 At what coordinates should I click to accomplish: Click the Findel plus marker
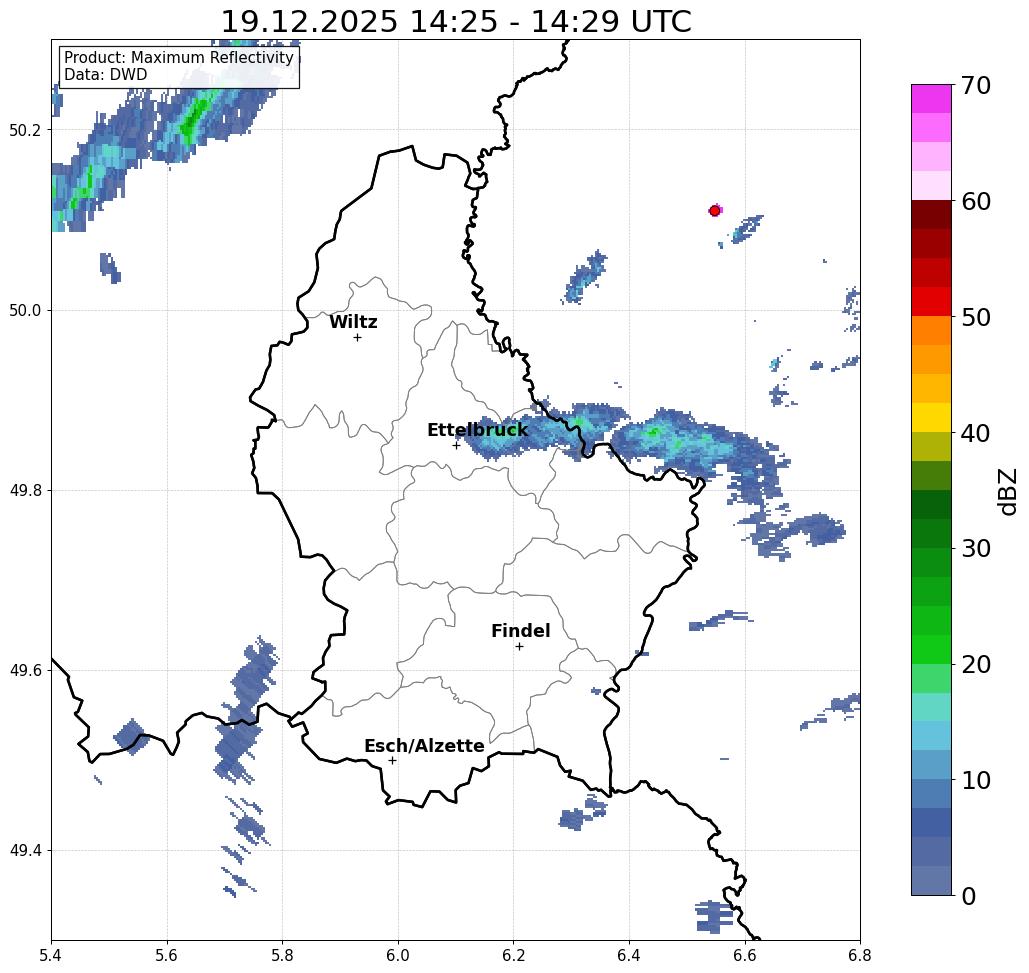[519, 647]
